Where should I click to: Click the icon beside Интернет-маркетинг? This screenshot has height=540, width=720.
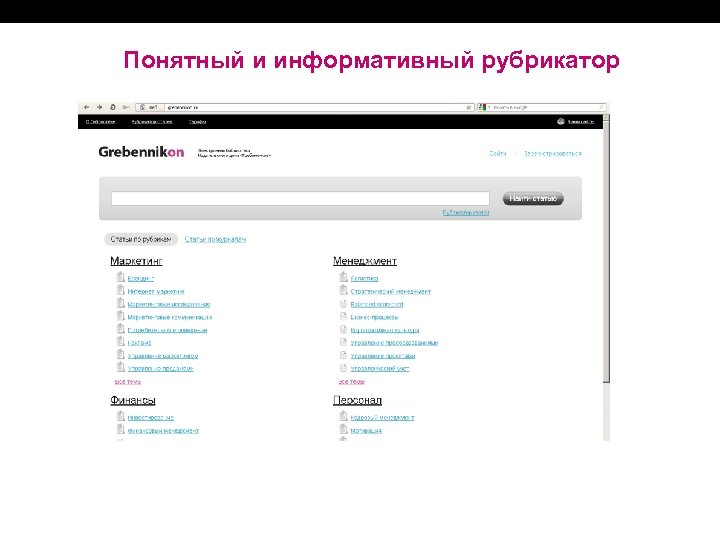tap(120, 290)
